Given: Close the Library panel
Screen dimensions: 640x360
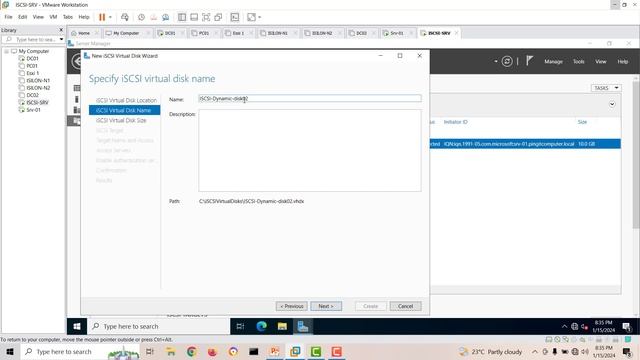Looking at the screenshot, I should (x=61, y=30).
